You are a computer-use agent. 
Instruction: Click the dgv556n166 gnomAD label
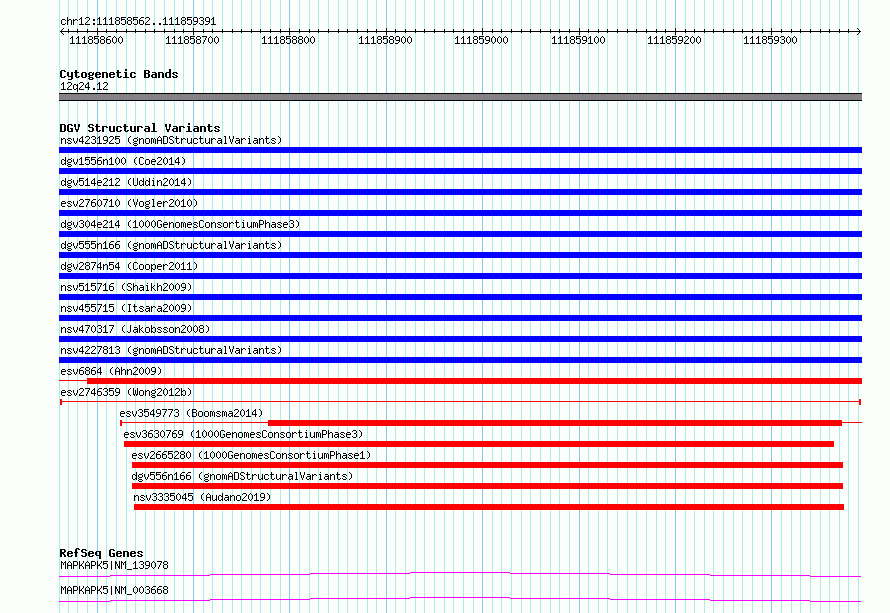242,476
